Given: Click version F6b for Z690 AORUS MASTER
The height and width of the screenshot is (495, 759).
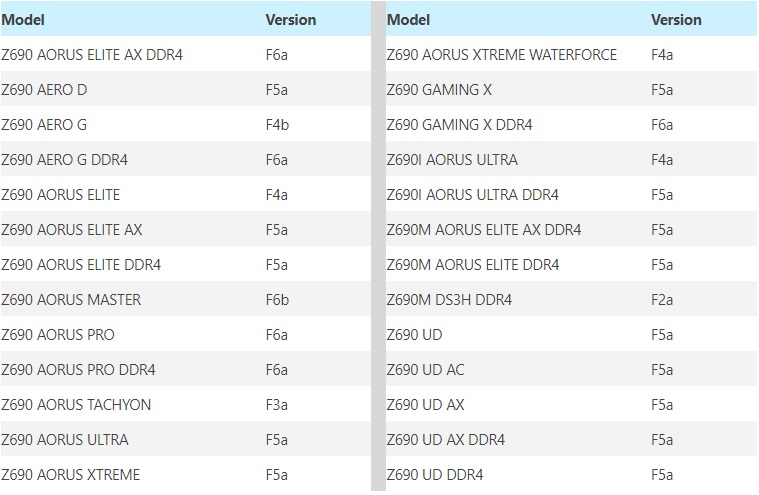Looking at the screenshot, I should tap(277, 300).
